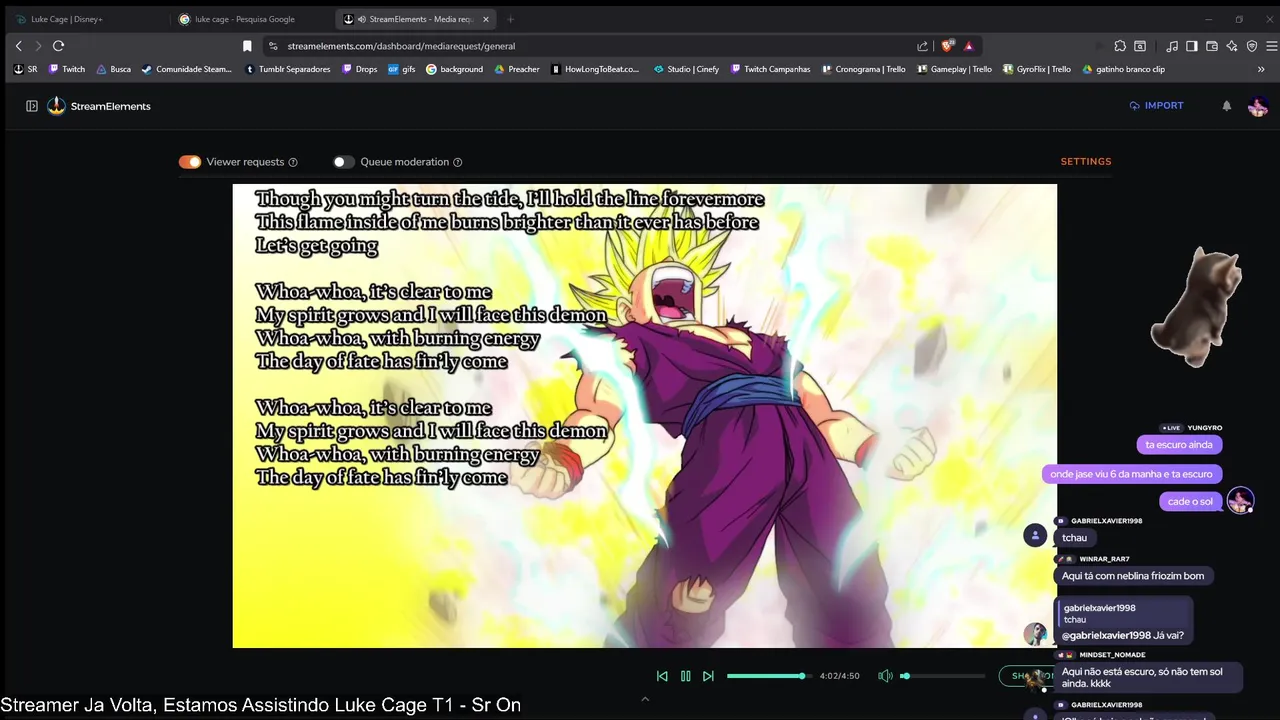Click chat message 'ta escuro ainda'
Screen dimensions: 1280x720
(1179, 444)
